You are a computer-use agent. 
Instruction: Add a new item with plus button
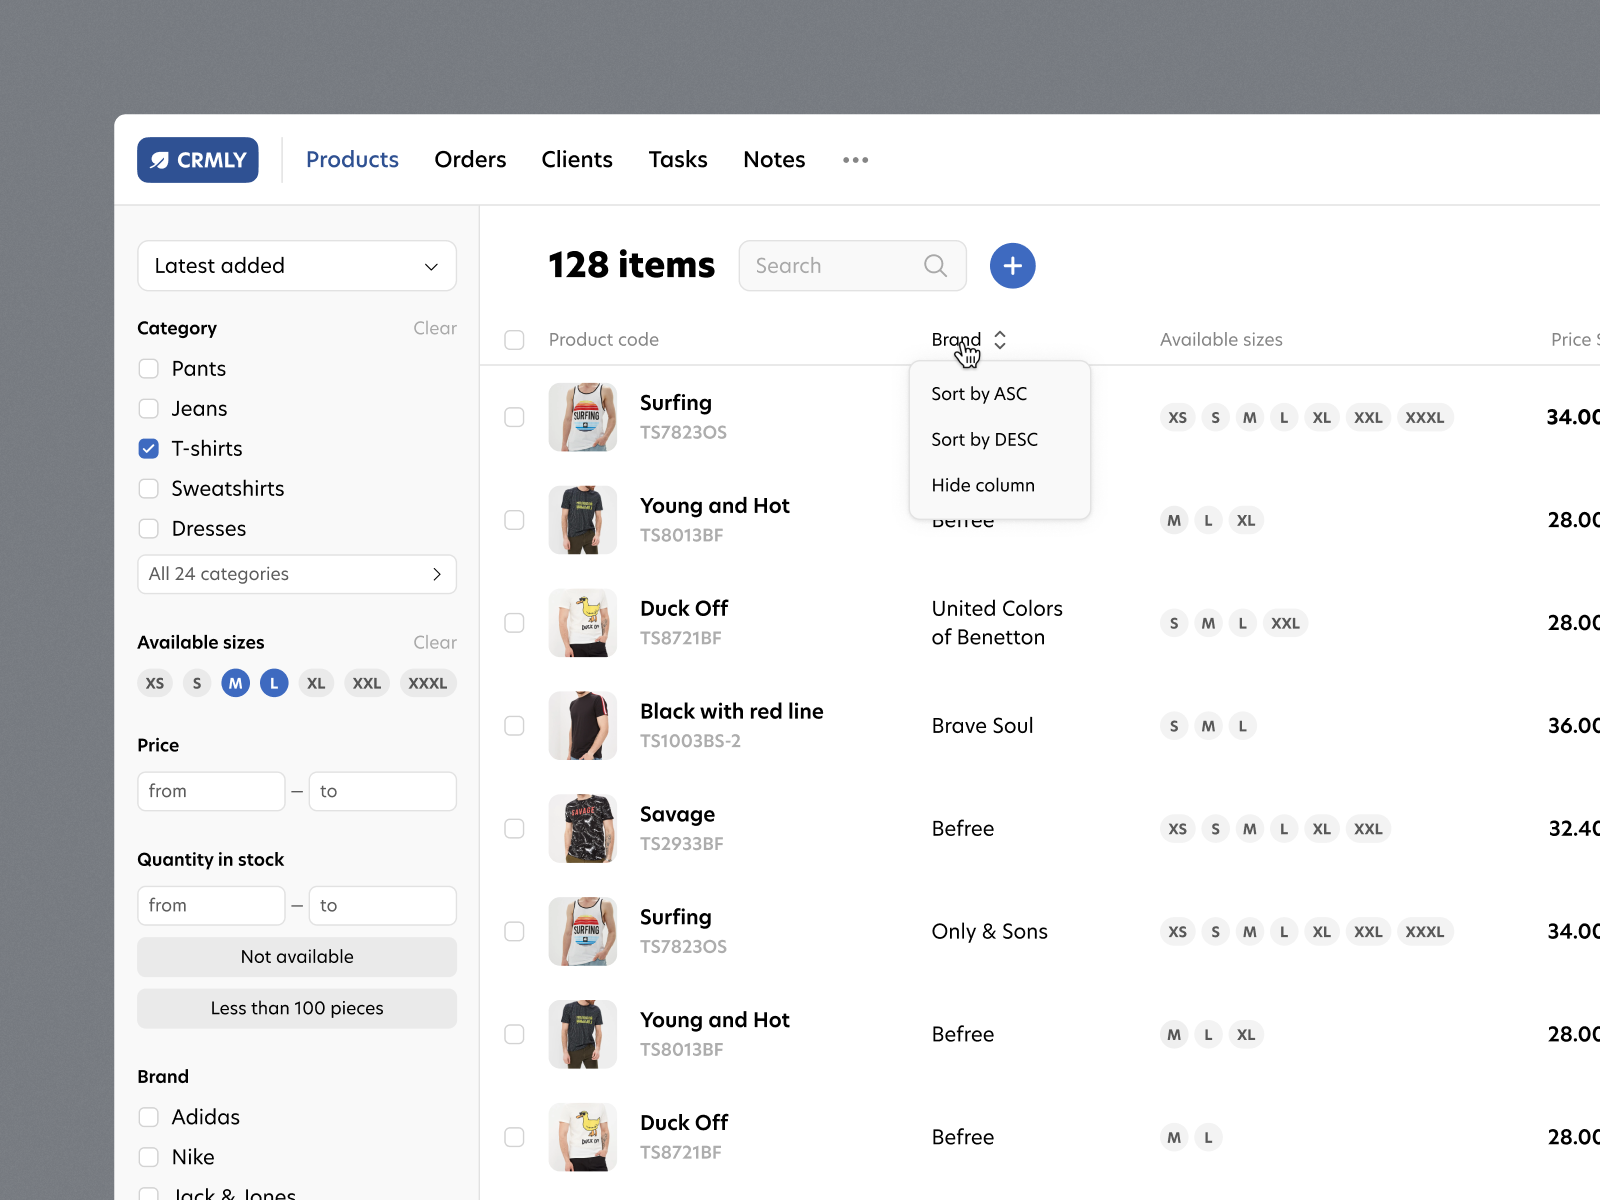[x=1012, y=266]
